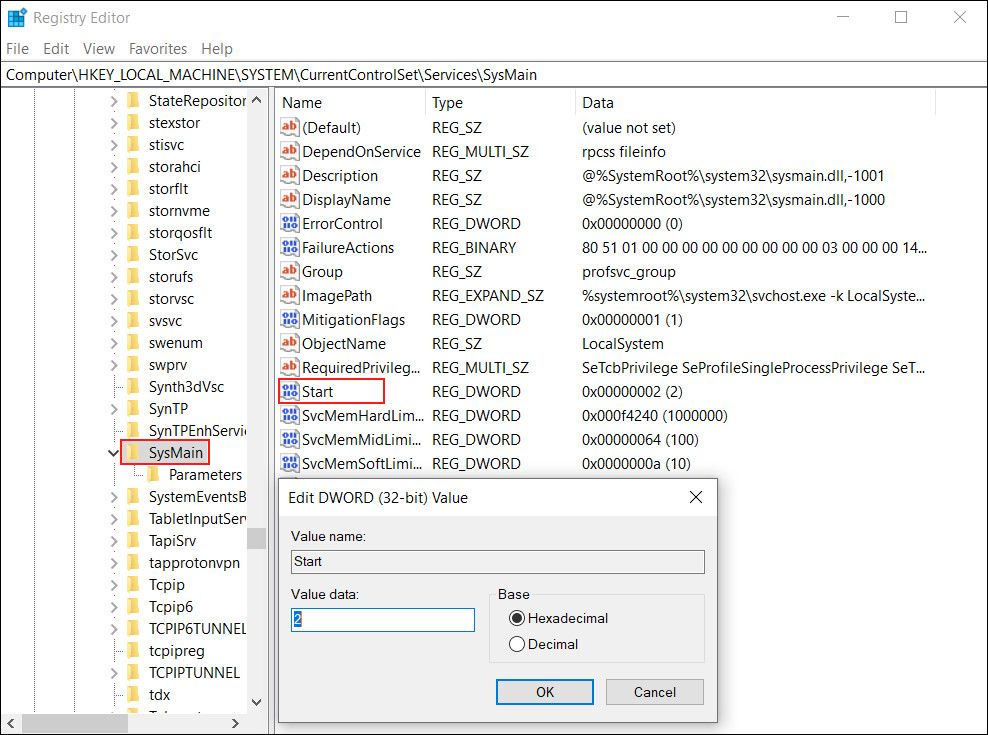Click the ErrorControl DWORD value icon
The image size is (988, 735).
(x=290, y=224)
